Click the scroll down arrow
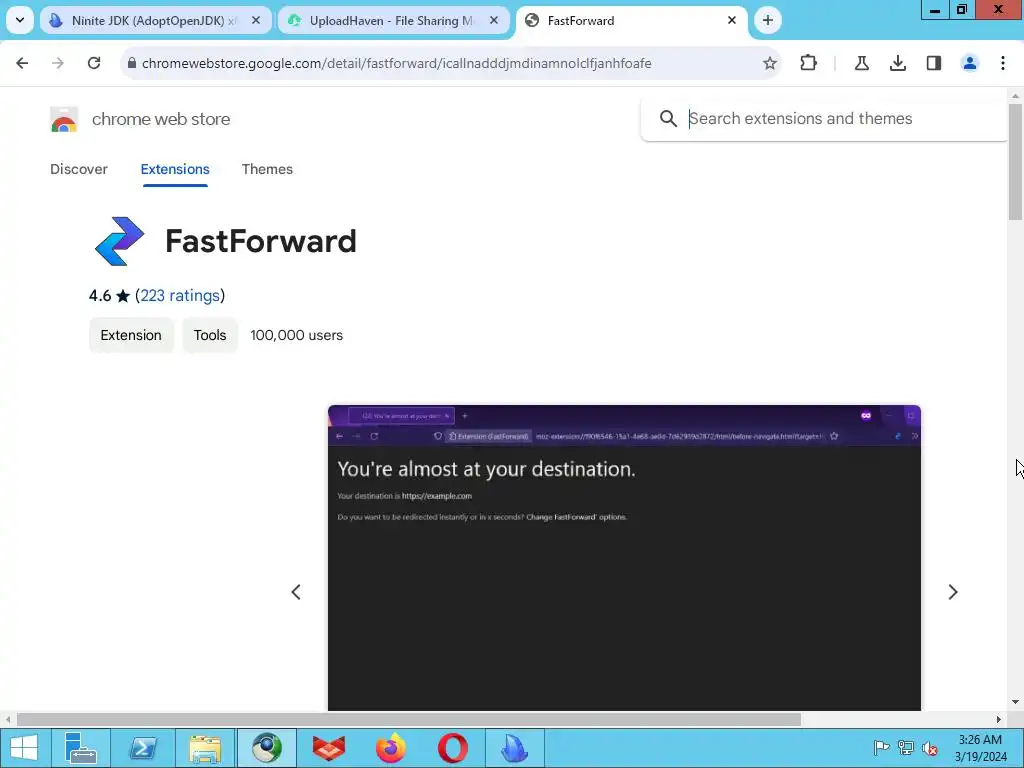Viewport: 1024px width, 768px height. tap(1016, 703)
